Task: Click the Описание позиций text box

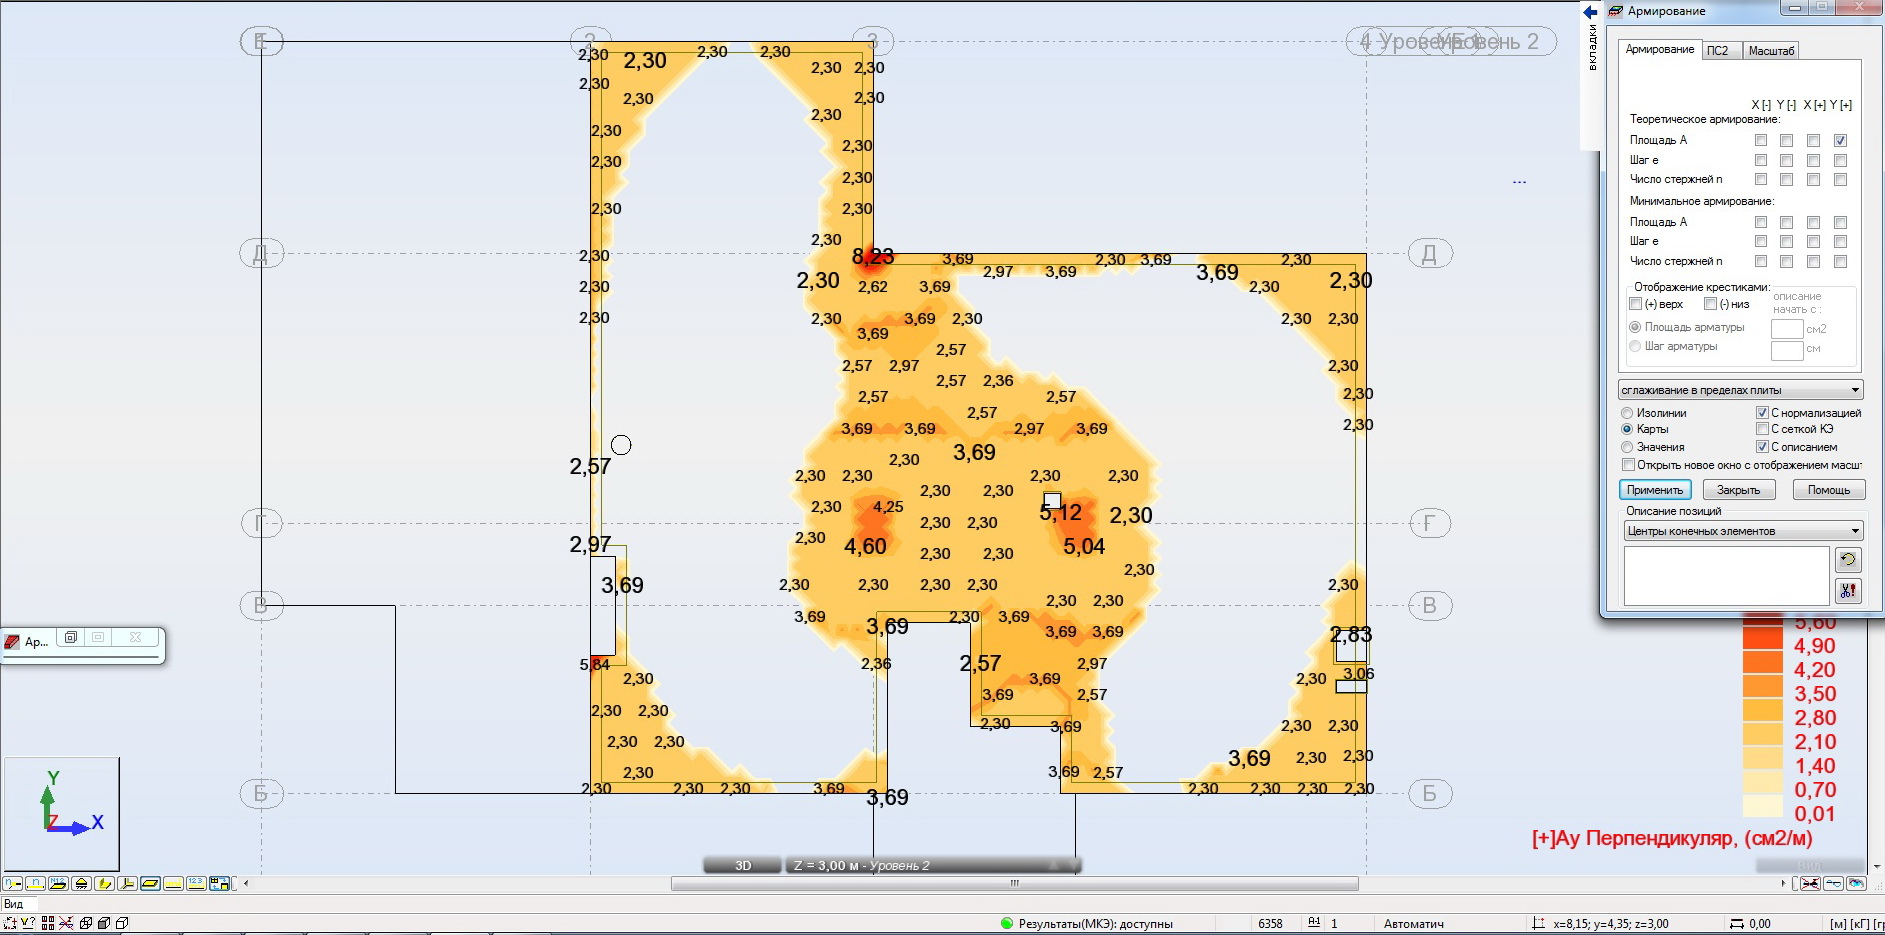Action: coord(1726,576)
